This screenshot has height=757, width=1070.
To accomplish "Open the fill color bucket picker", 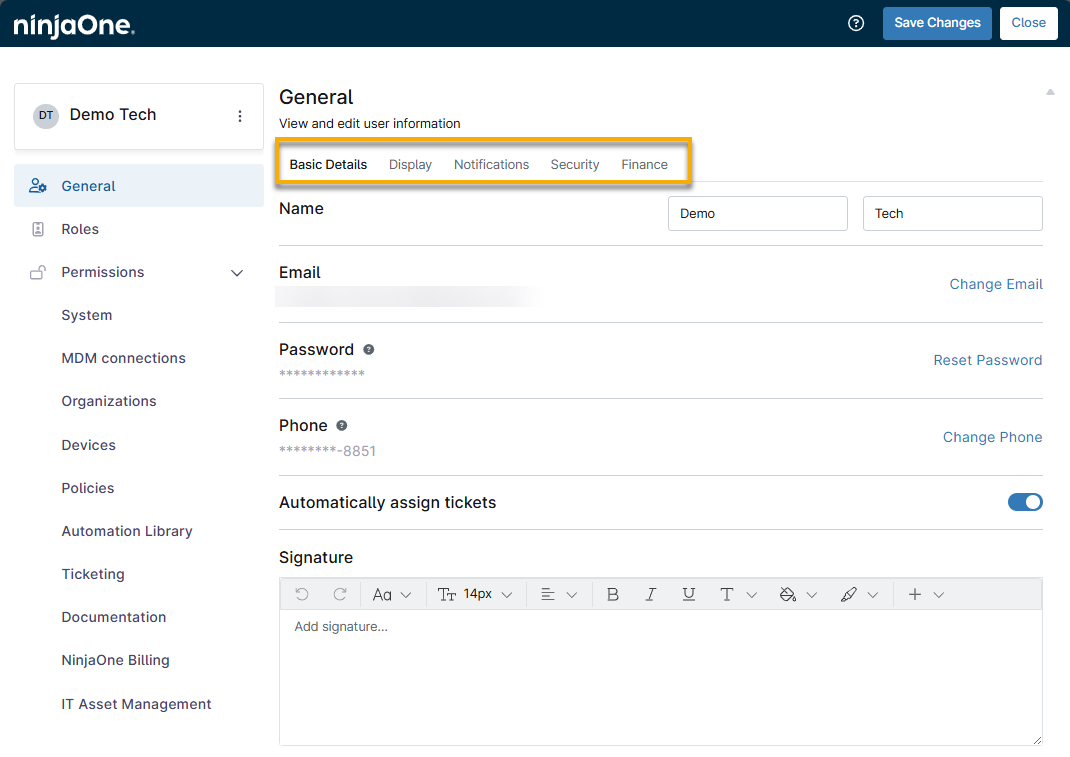I will [797, 594].
